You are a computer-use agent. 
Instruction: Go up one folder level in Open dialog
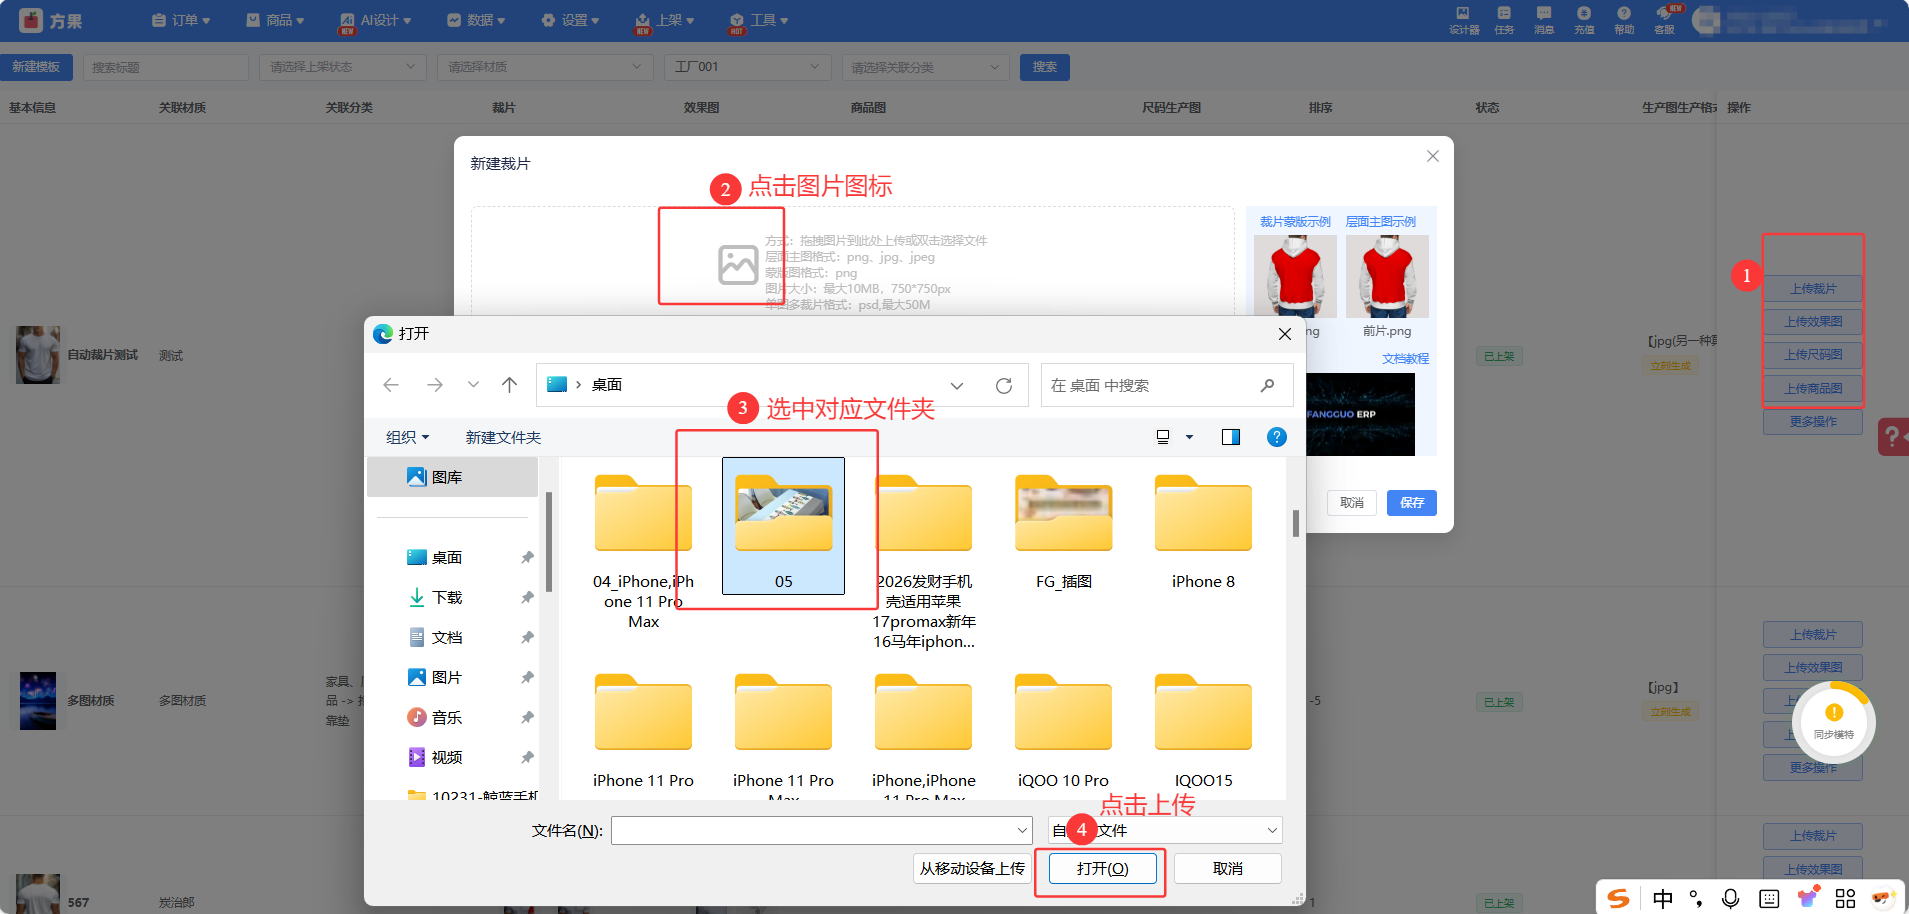509,385
